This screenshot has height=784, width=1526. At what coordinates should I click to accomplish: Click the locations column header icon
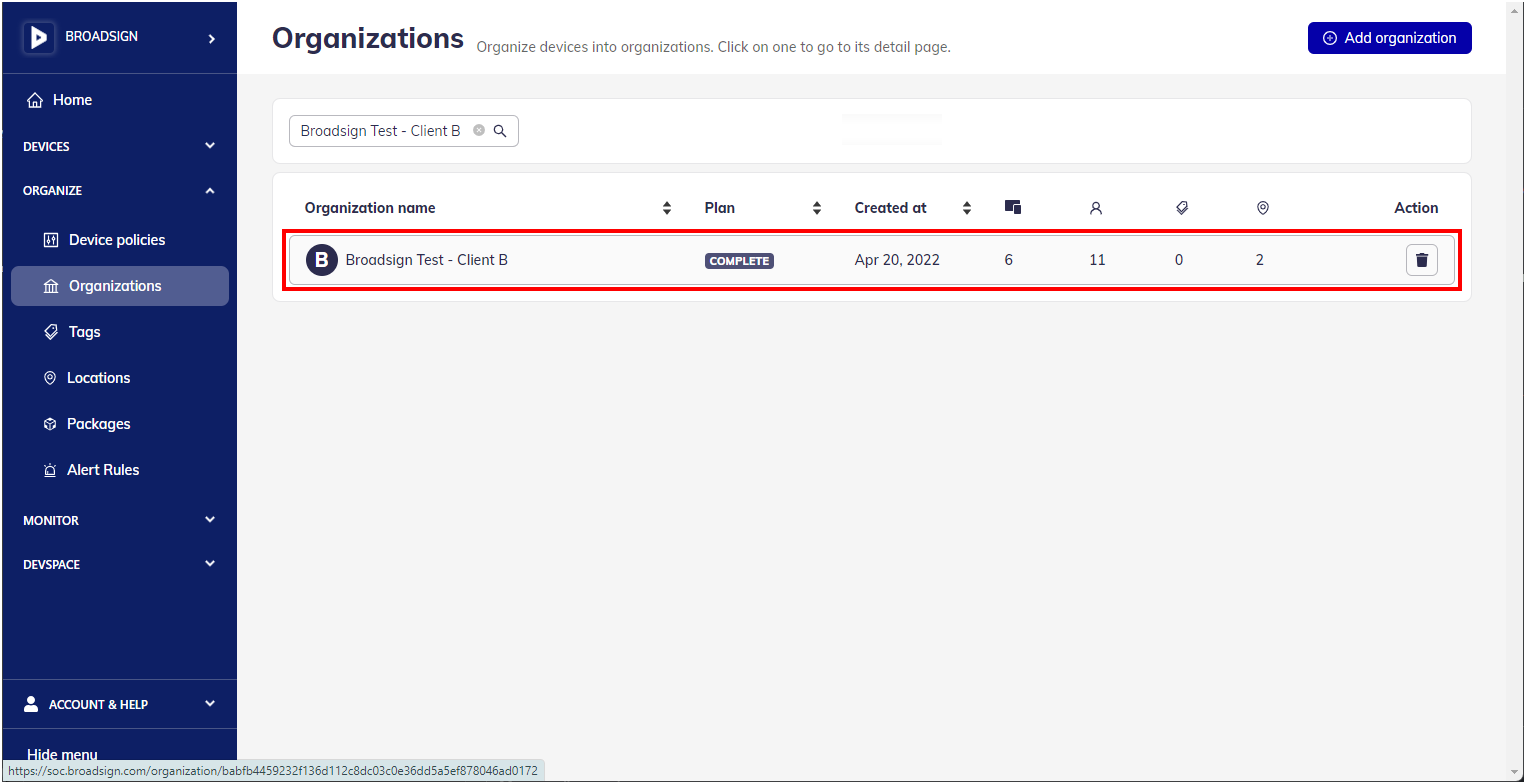tap(1263, 208)
